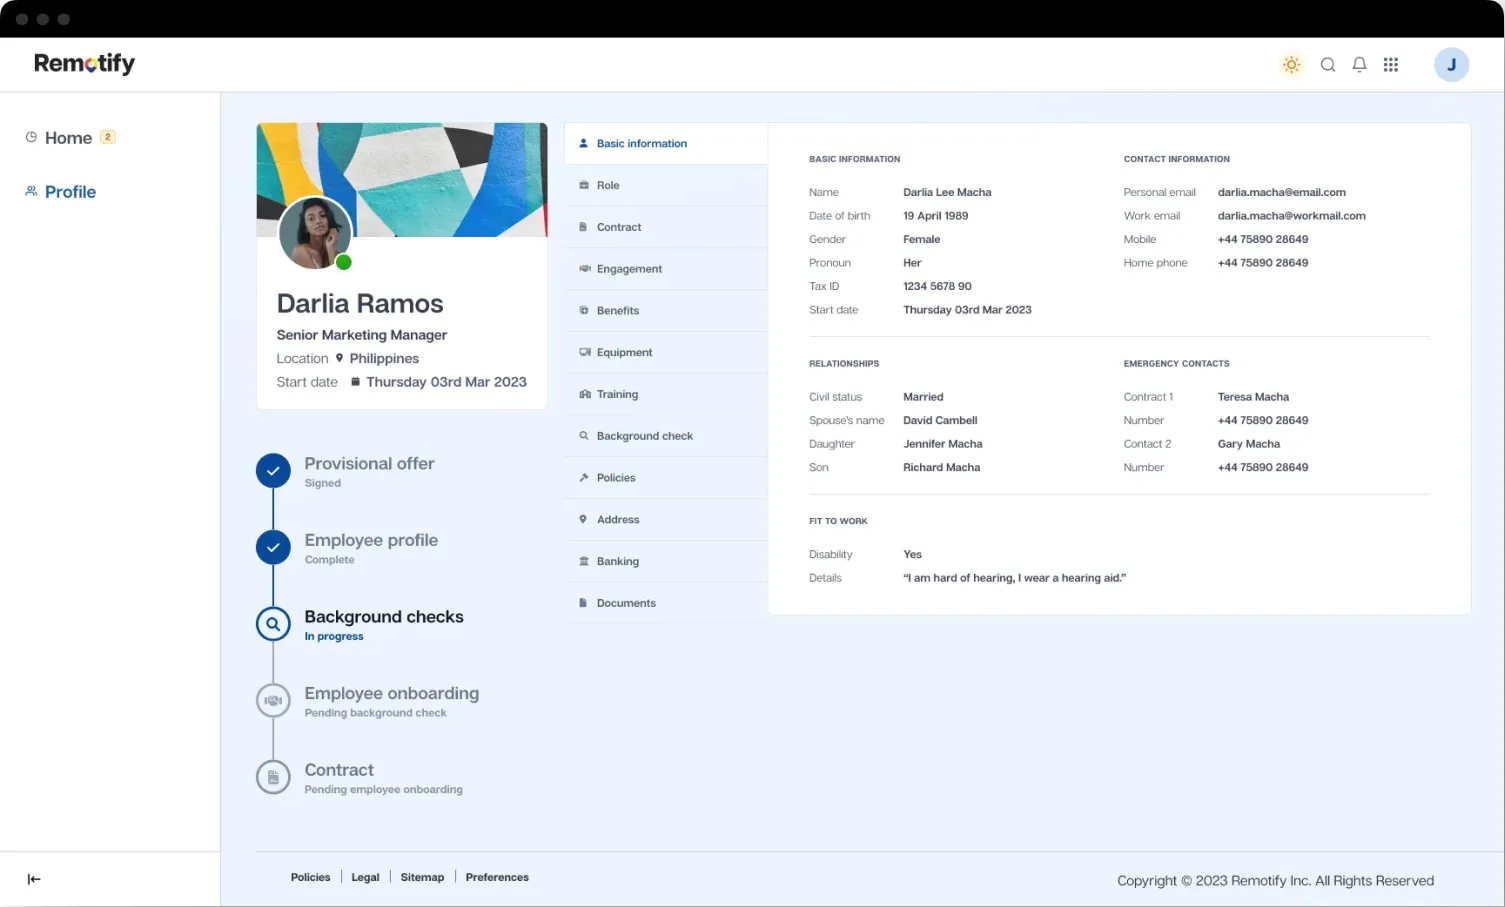The height and width of the screenshot is (907, 1505).
Task: Select Profile in the sidebar
Action: (70, 192)
